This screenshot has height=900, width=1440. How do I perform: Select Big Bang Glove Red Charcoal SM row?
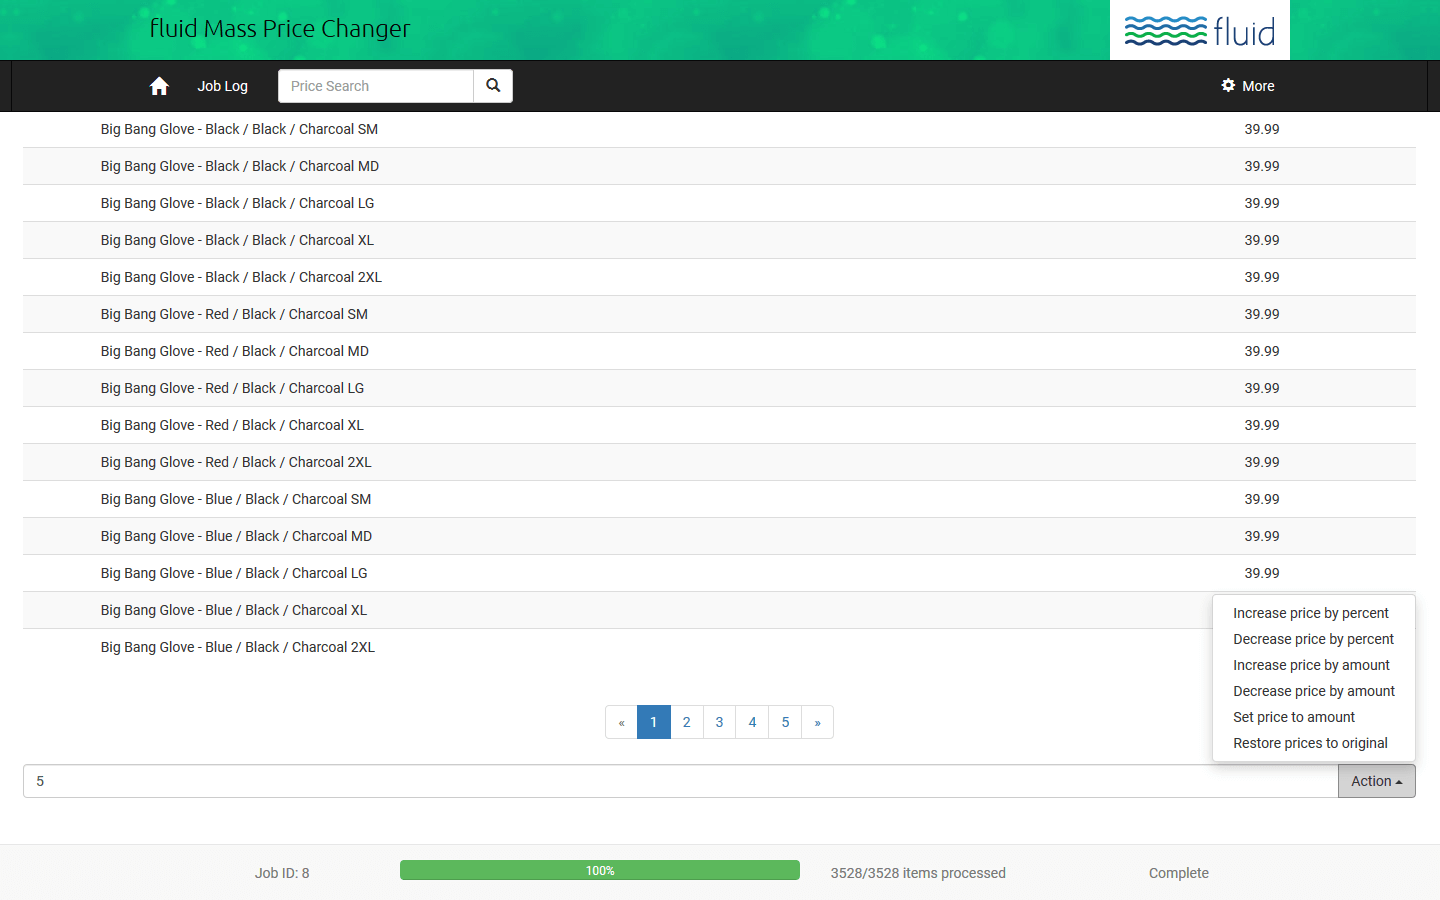click(x=234, y=314)
